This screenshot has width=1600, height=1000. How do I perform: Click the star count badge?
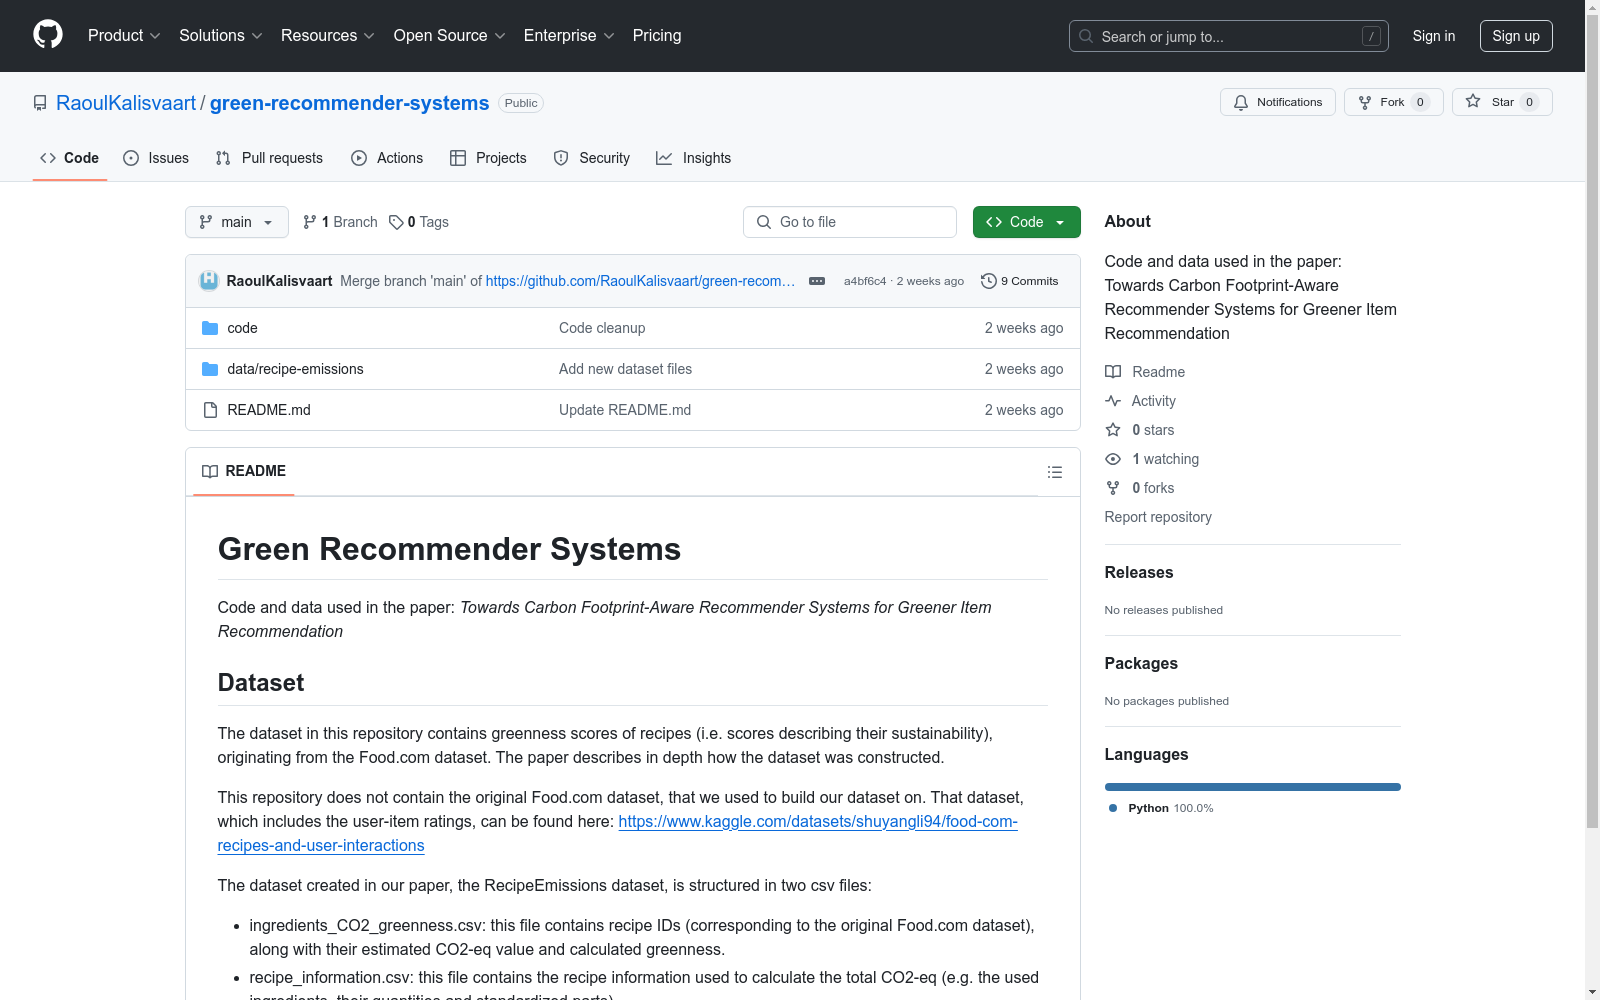pyautogui.click(x=1530, y=102)
